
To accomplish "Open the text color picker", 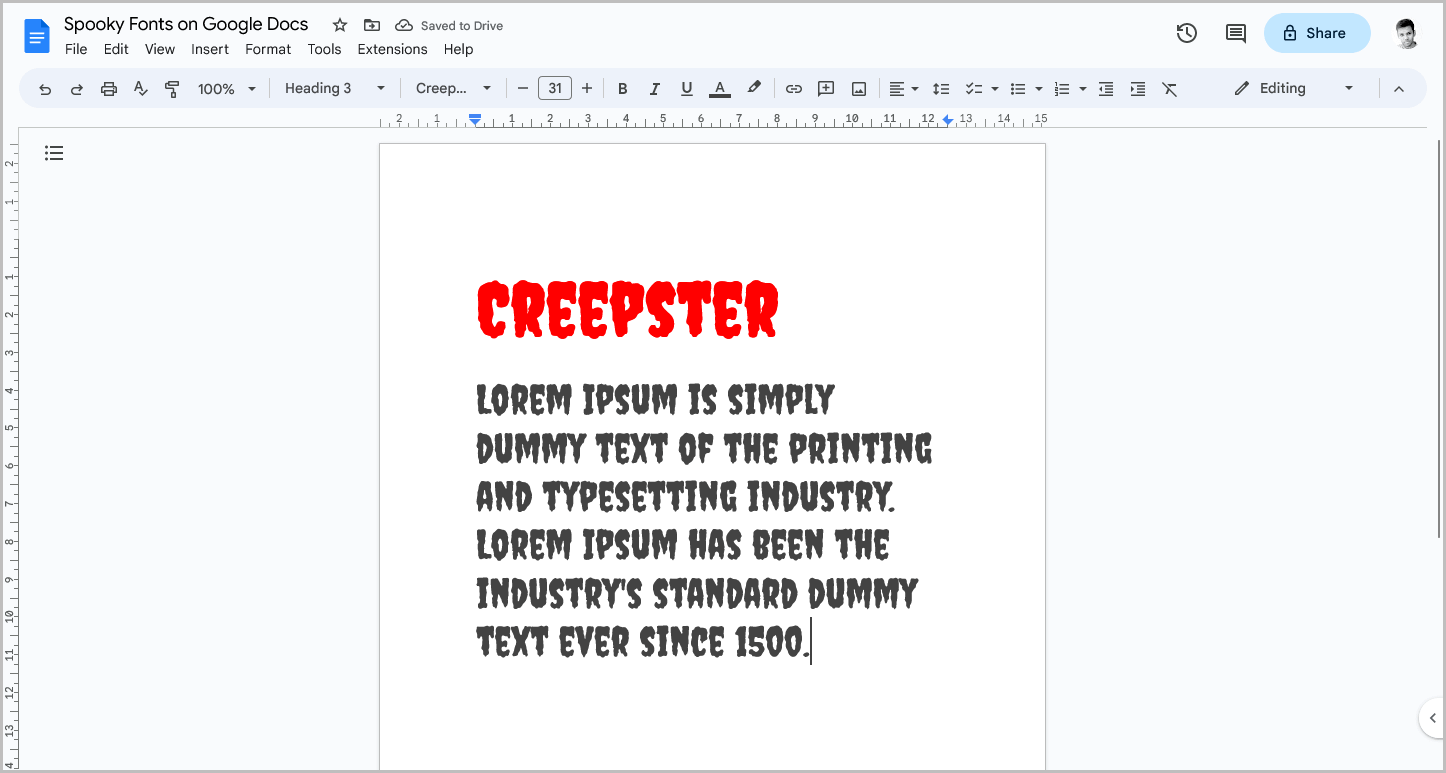I will pos(719,88).
